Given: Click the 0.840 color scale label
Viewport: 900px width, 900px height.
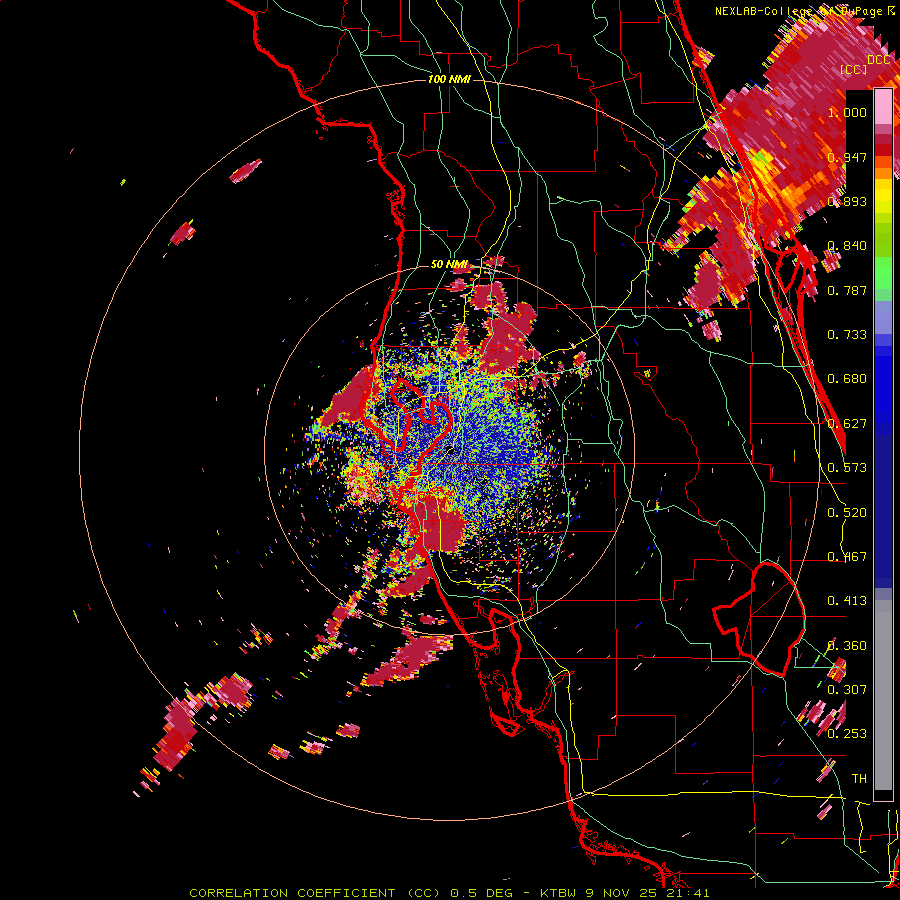Looking at the screenshot, I should 847,246.
